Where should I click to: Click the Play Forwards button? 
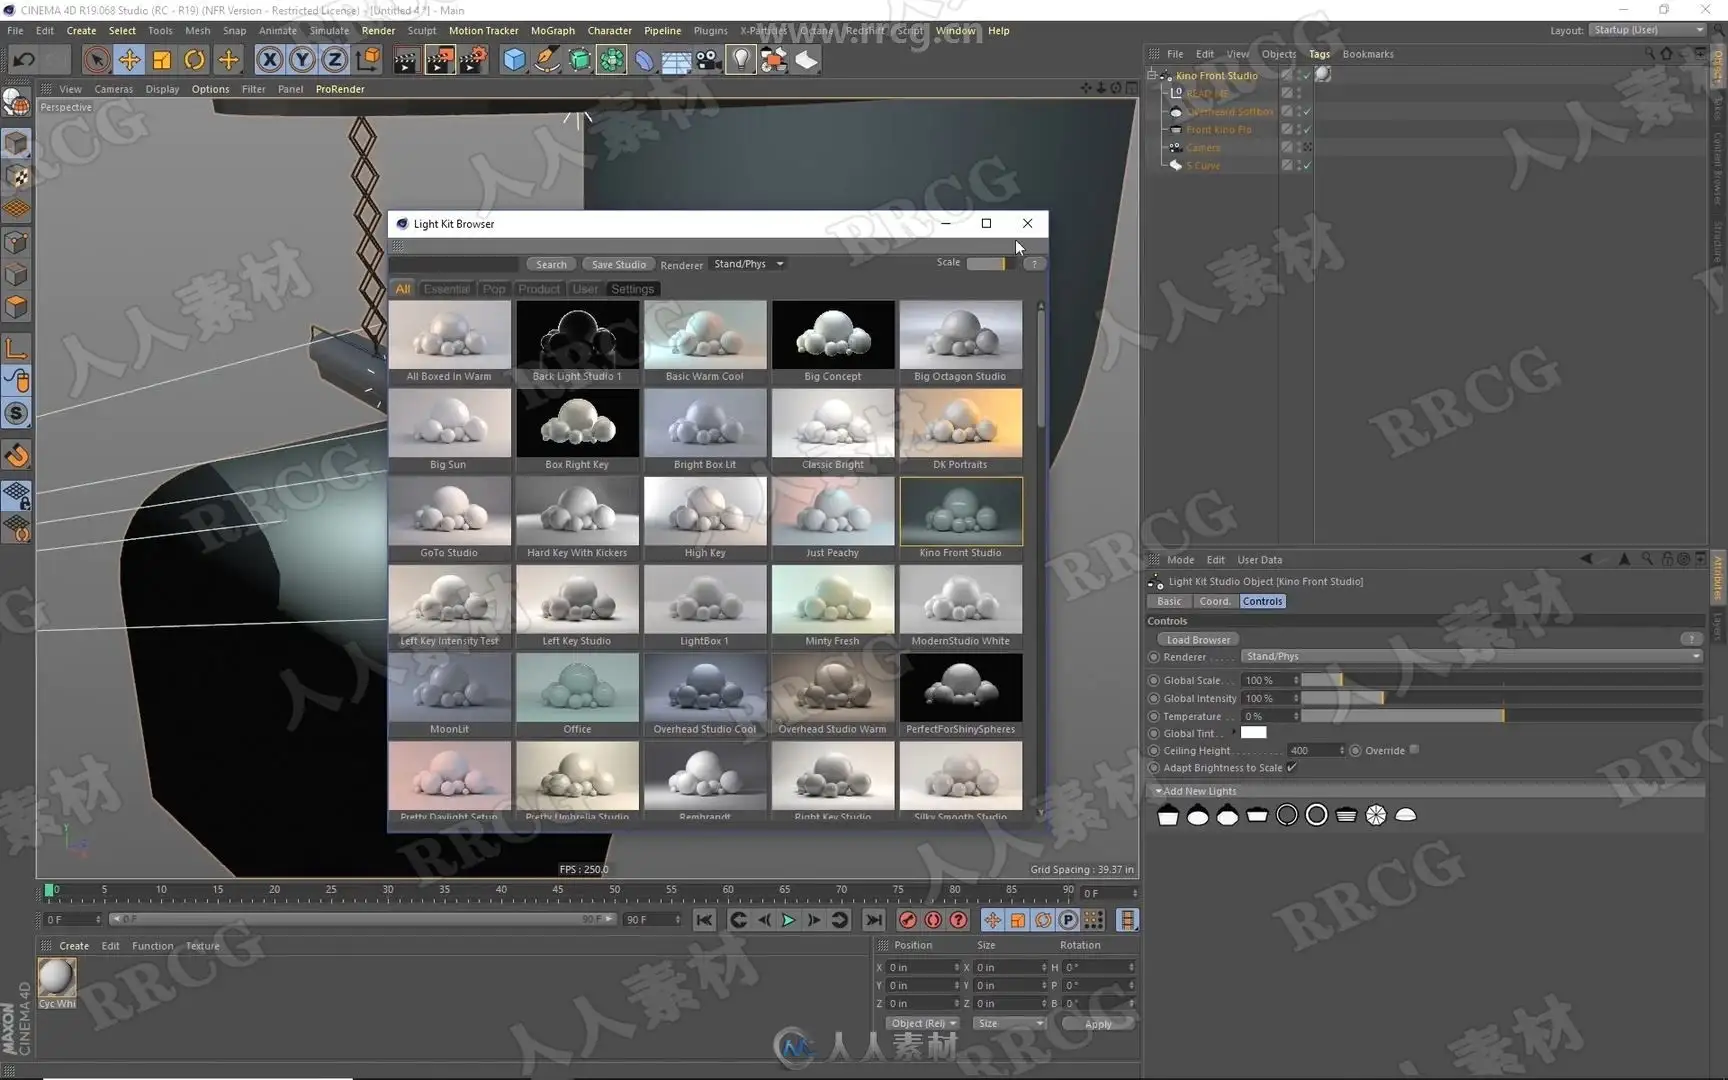[788, 920]
